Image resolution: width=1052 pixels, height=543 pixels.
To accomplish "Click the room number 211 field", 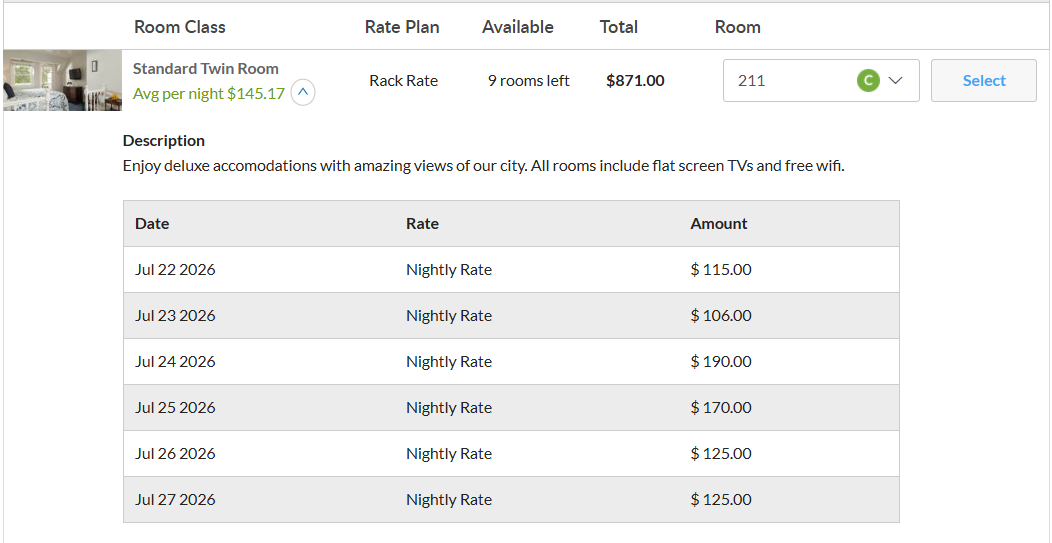I will coord(821,81).
